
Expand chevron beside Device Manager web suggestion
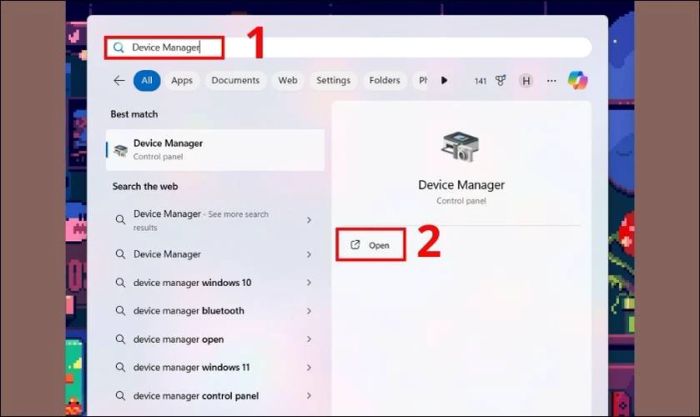pos(309,254)
